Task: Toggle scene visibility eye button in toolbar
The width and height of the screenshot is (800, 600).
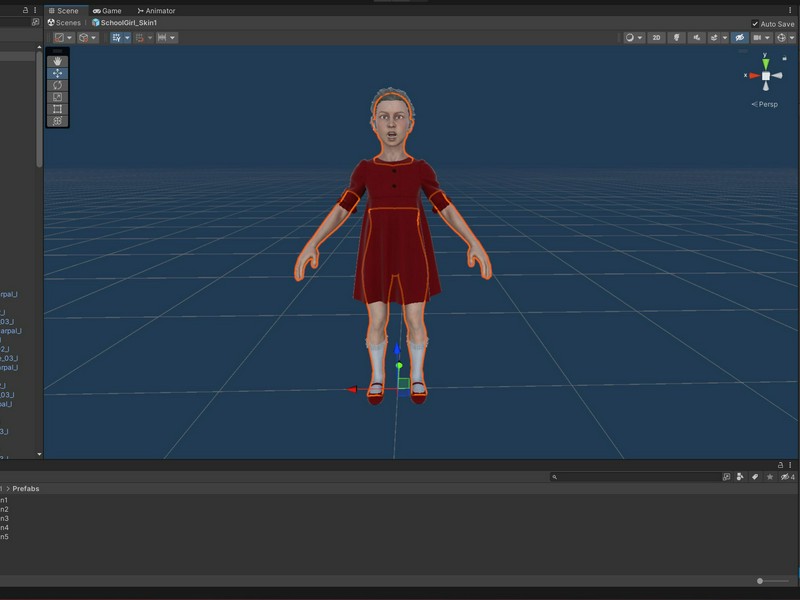Action: [739, 38]
